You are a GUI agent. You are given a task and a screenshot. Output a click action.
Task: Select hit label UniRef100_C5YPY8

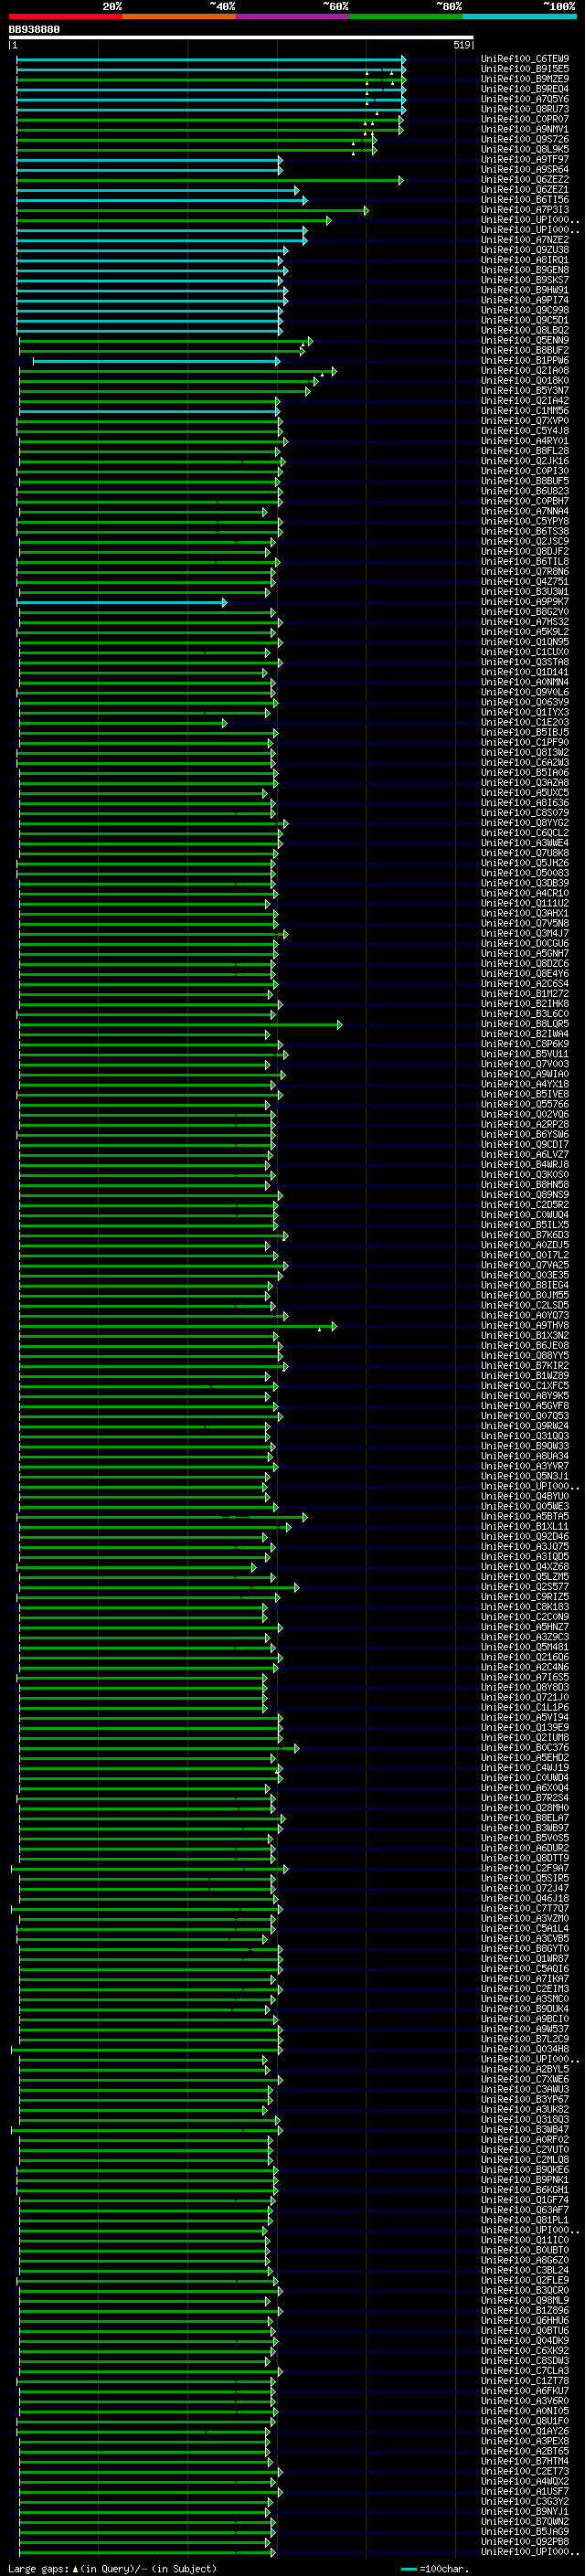tap(525, 521)
